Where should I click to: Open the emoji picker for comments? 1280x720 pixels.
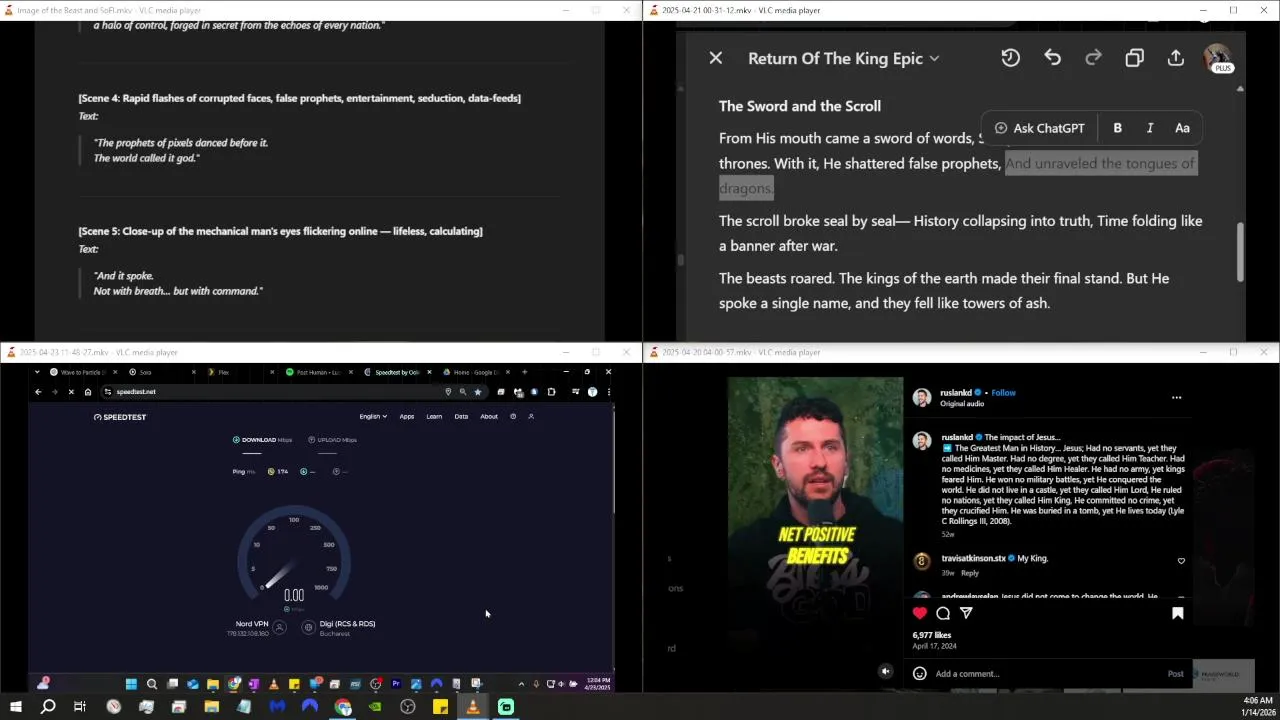pos(919,673)
